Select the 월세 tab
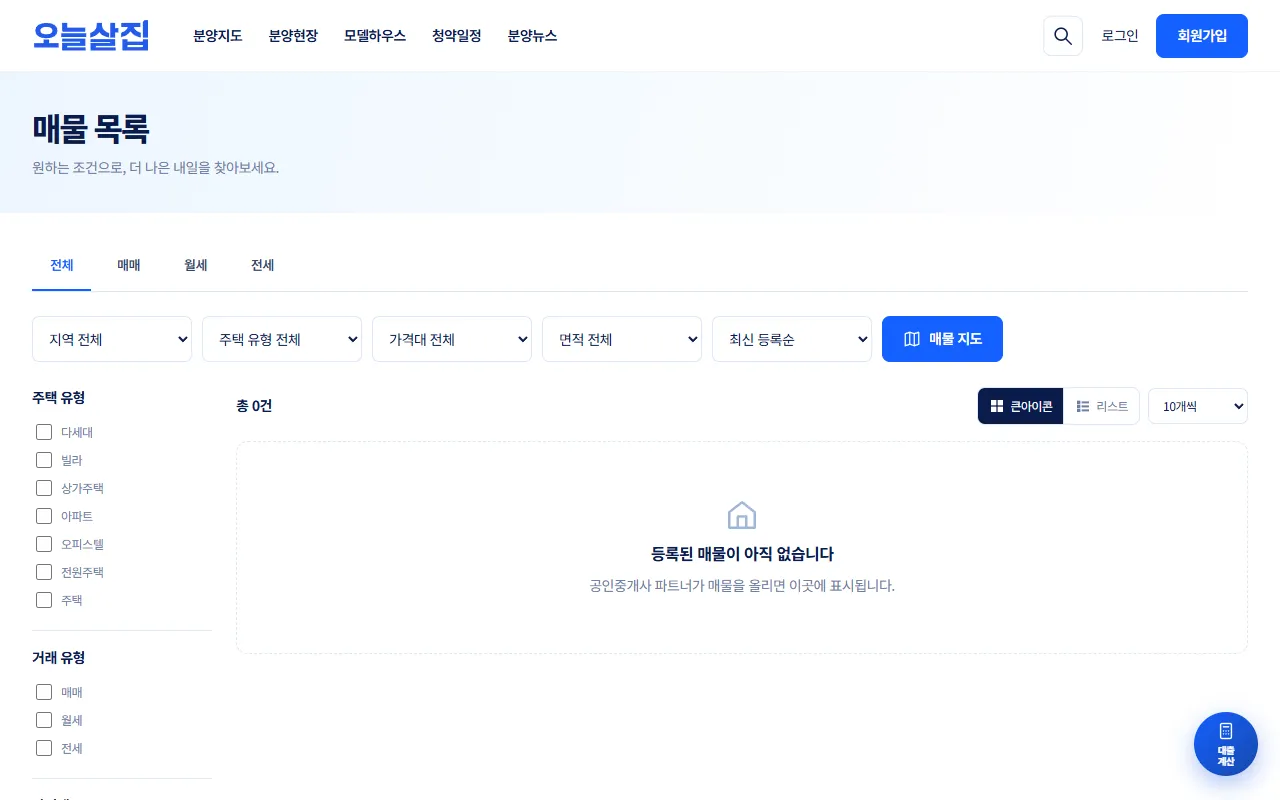Screen dimensions: 1280x800 [x=196, y=265]
